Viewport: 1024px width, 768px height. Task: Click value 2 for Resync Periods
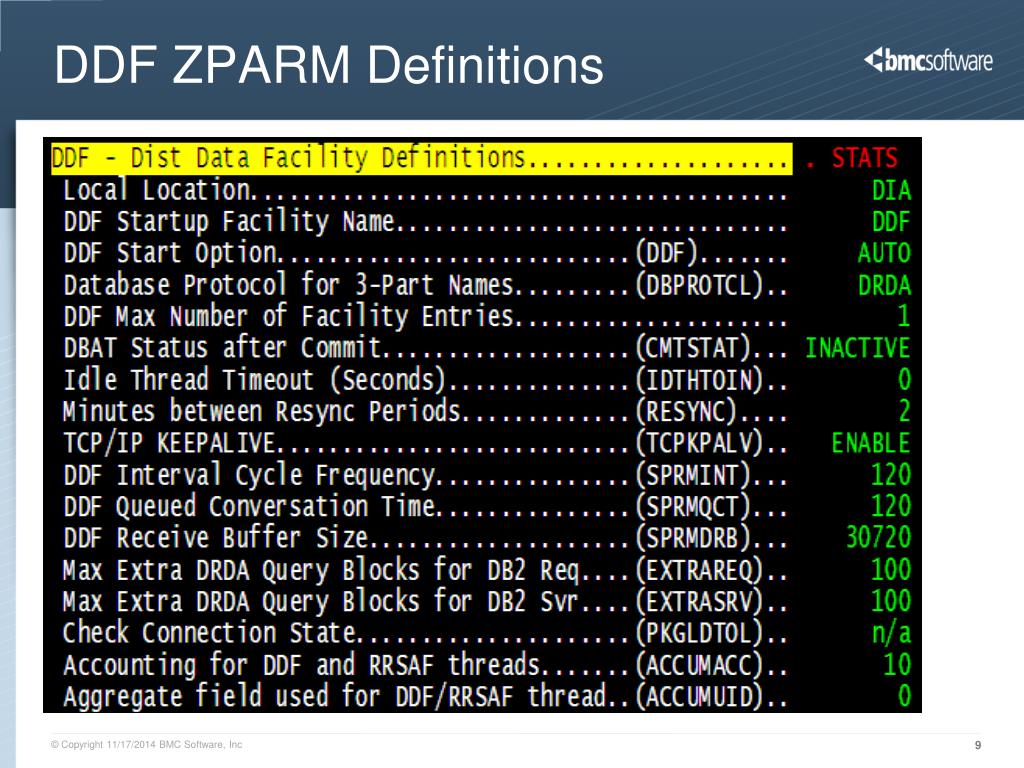click(904, 411)
